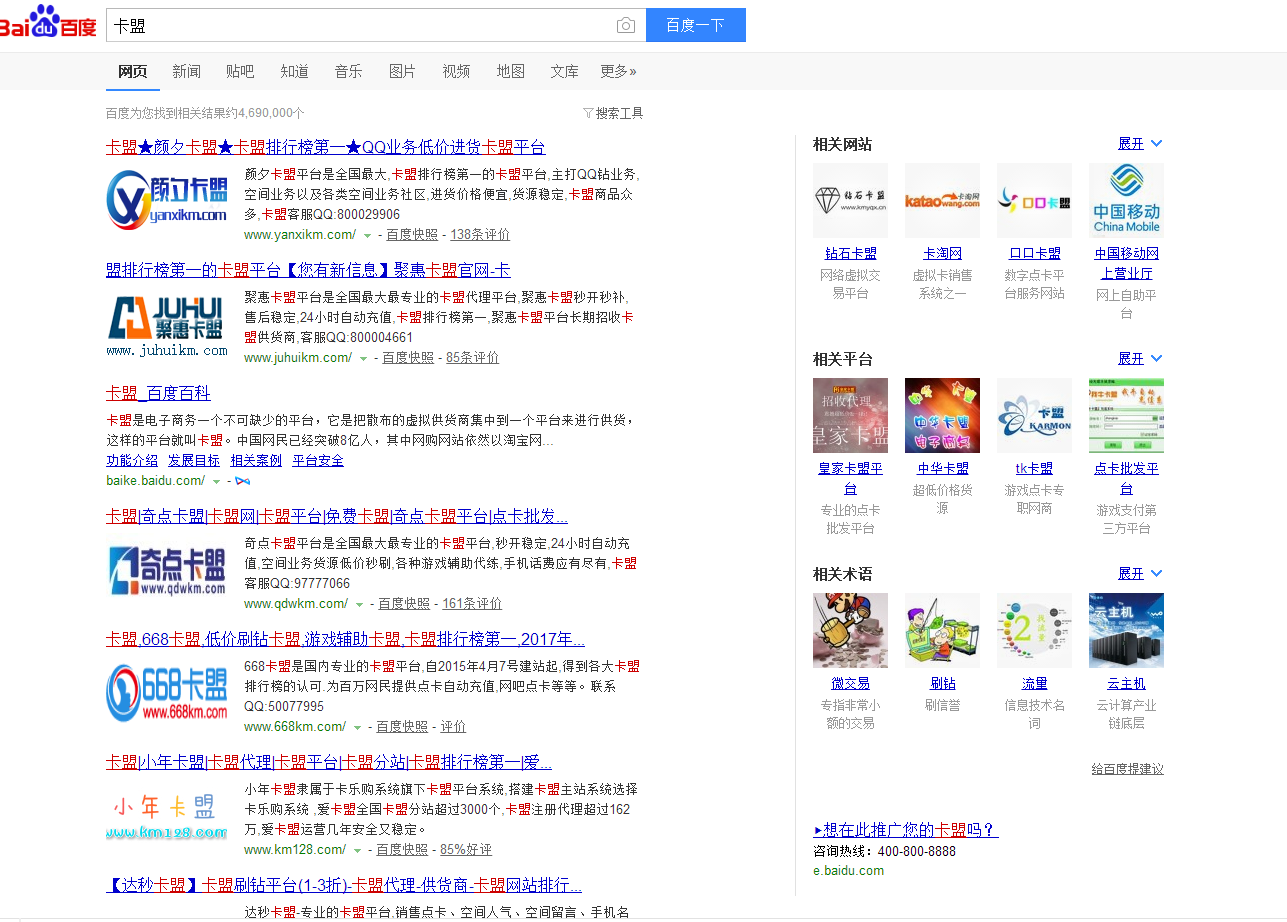
Task: Switch to the 新闻 tab
Action: click(x=187, y=71)
